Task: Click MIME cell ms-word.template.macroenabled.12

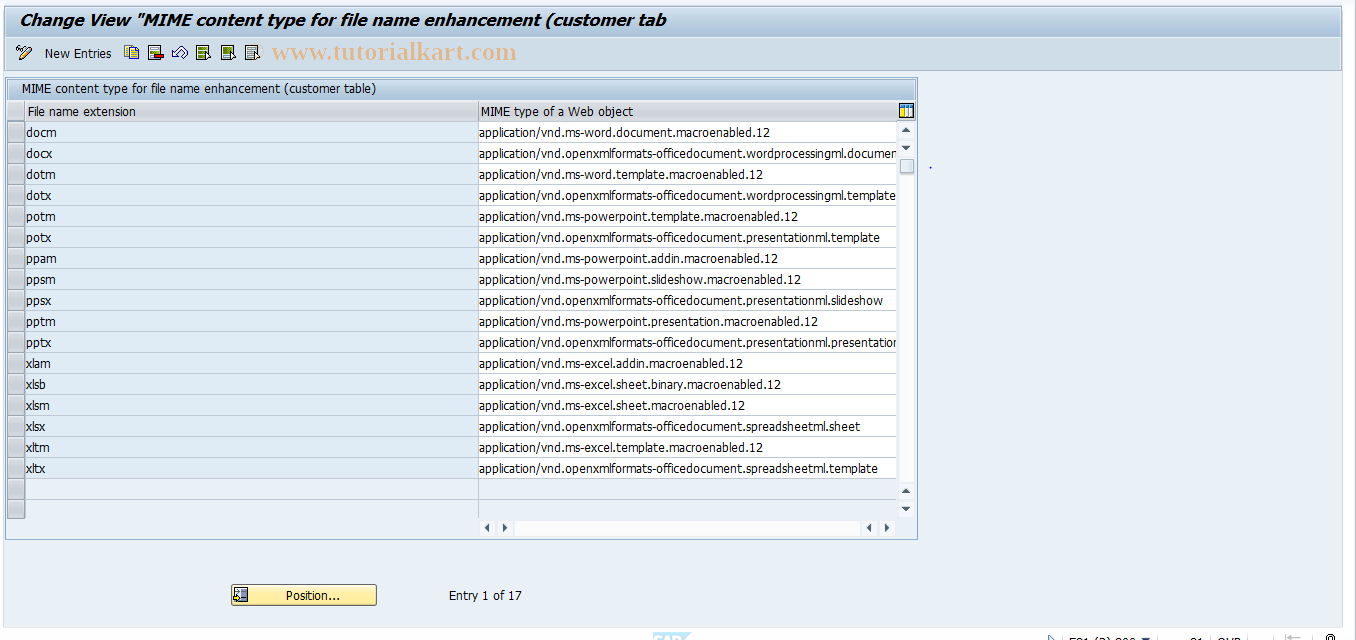Action: pos(688,174)
